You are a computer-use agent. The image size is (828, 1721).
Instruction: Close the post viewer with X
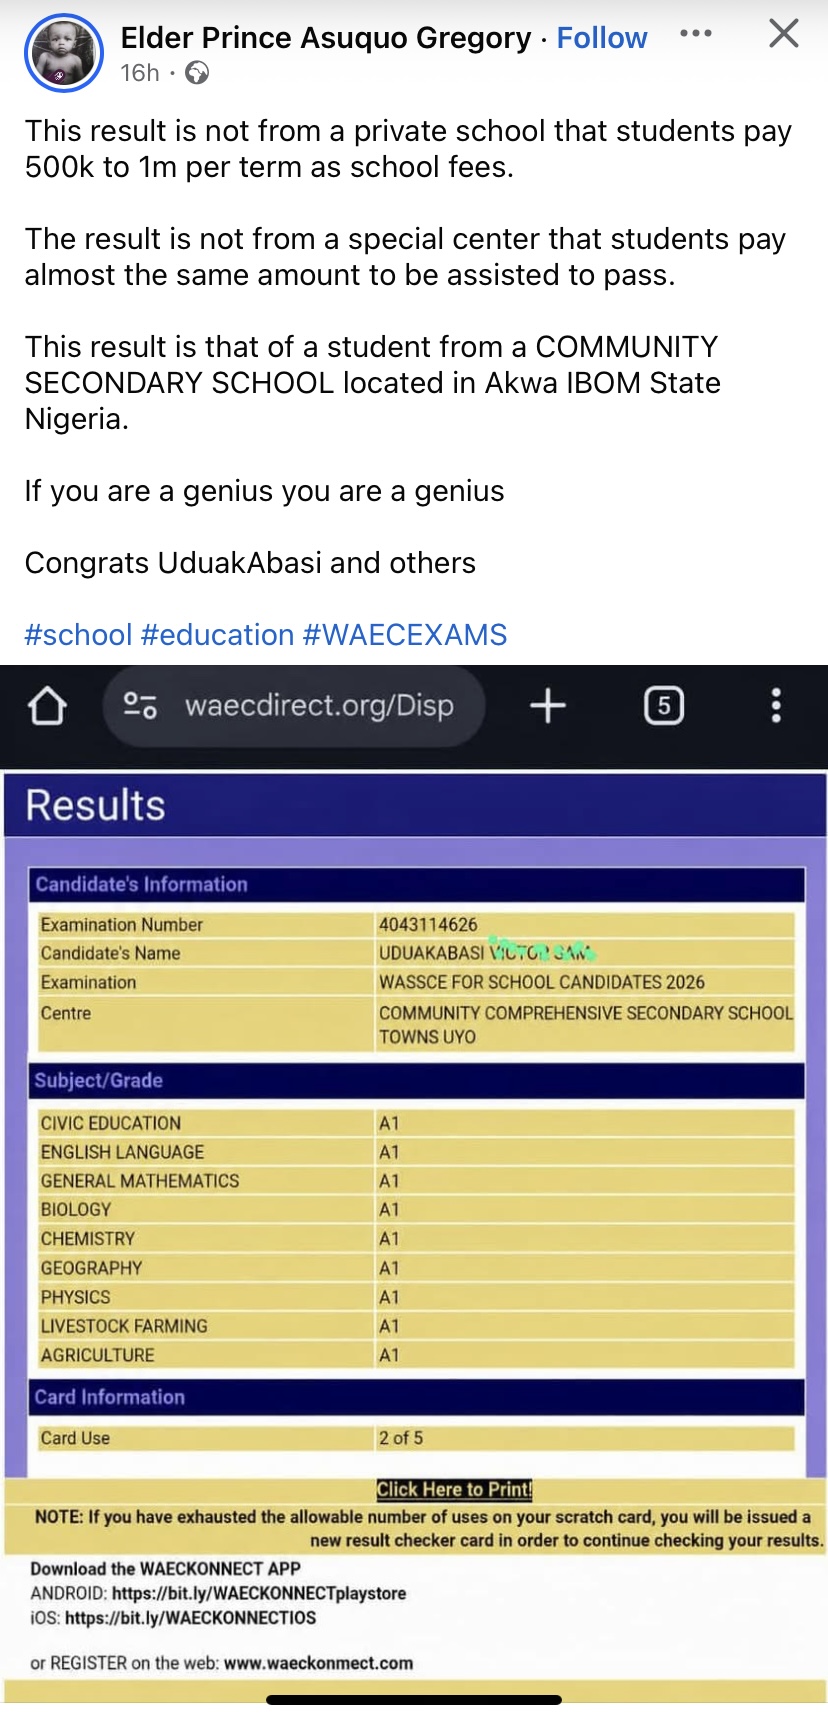783,34
